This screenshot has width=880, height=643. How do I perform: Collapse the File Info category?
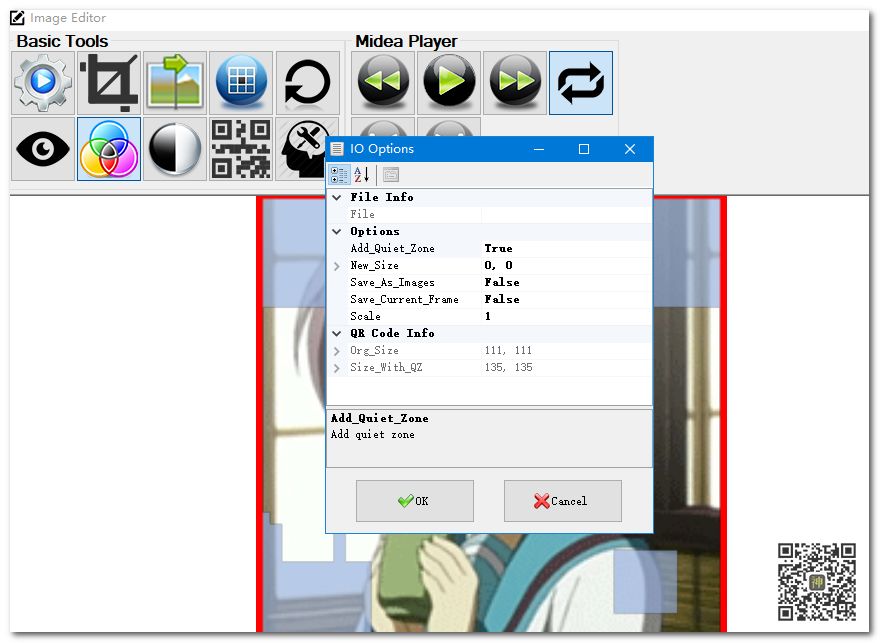337,198
